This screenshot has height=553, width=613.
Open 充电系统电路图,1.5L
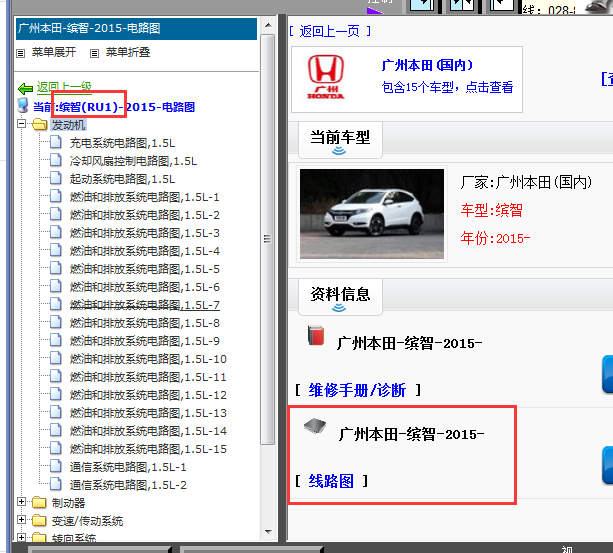point(122,143)
